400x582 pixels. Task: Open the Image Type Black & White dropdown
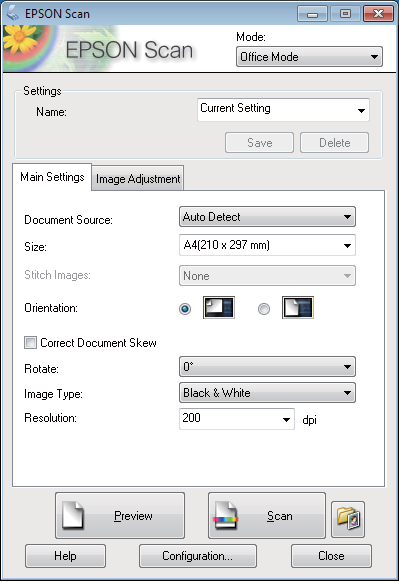point(267,393)
